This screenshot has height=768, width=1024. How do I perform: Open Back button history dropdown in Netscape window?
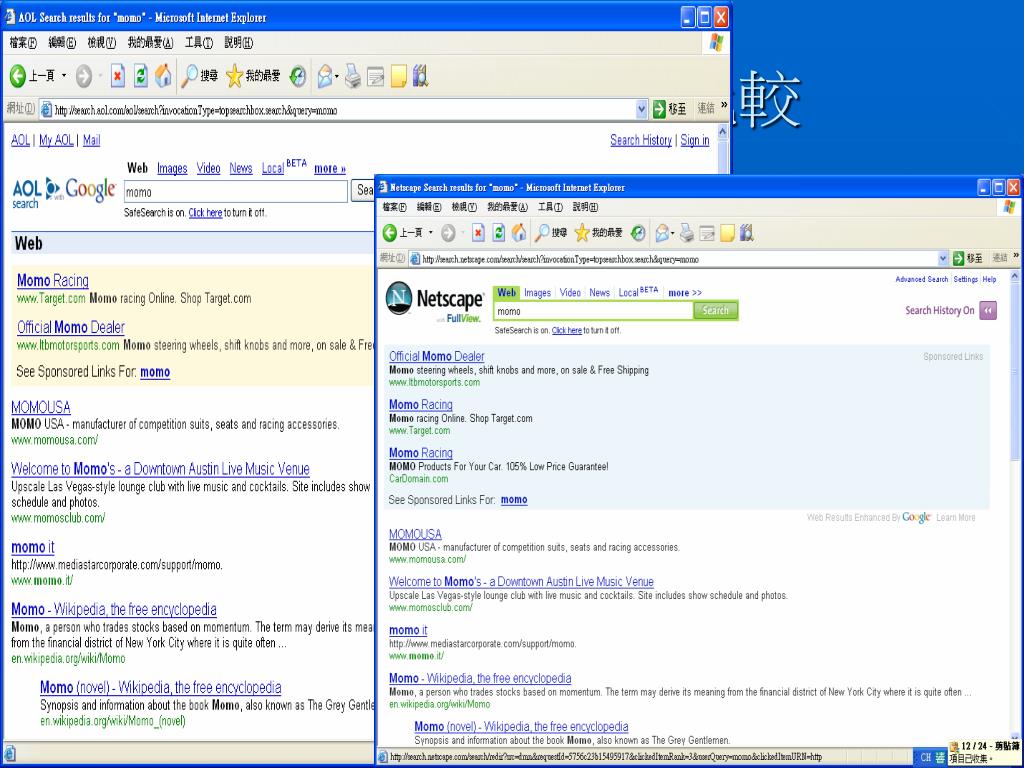point(430,232)
